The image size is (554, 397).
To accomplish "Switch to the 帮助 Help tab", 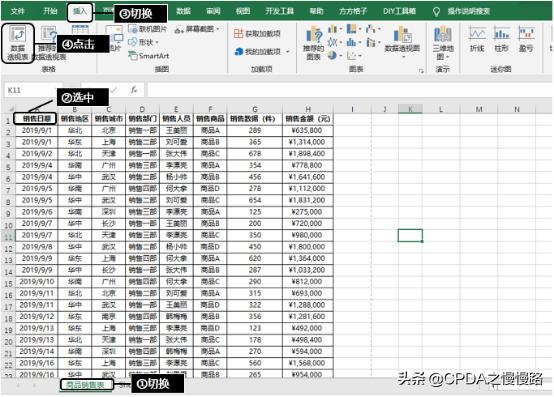I will coord(316,11).
